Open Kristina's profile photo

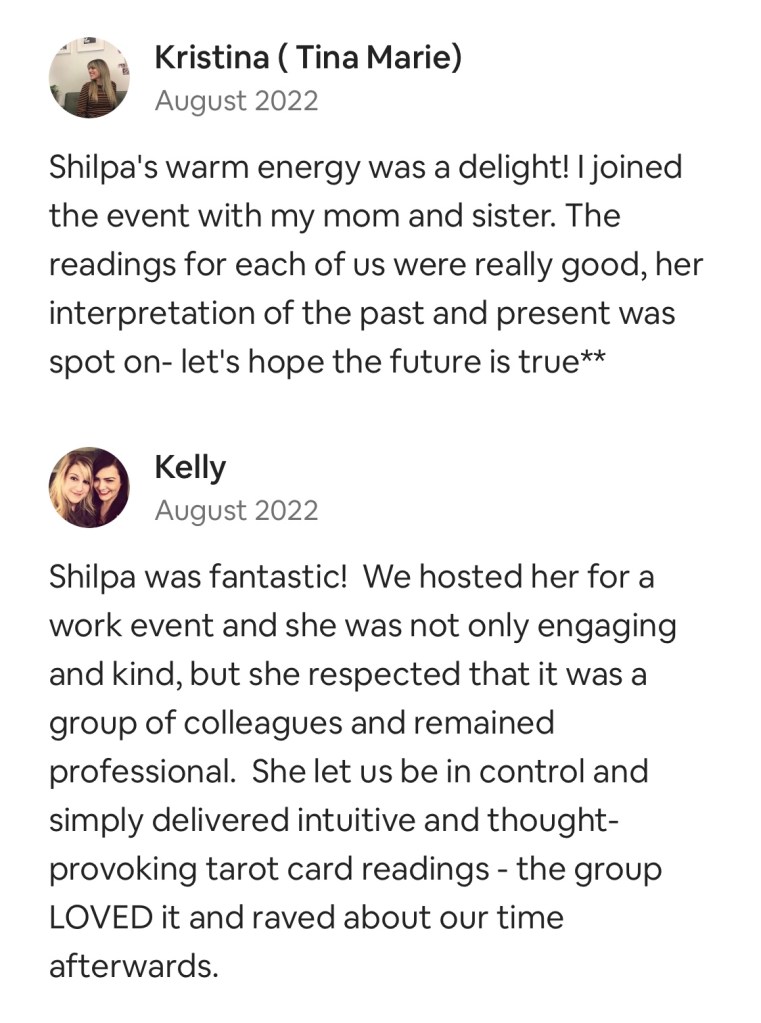pos(89,78)
